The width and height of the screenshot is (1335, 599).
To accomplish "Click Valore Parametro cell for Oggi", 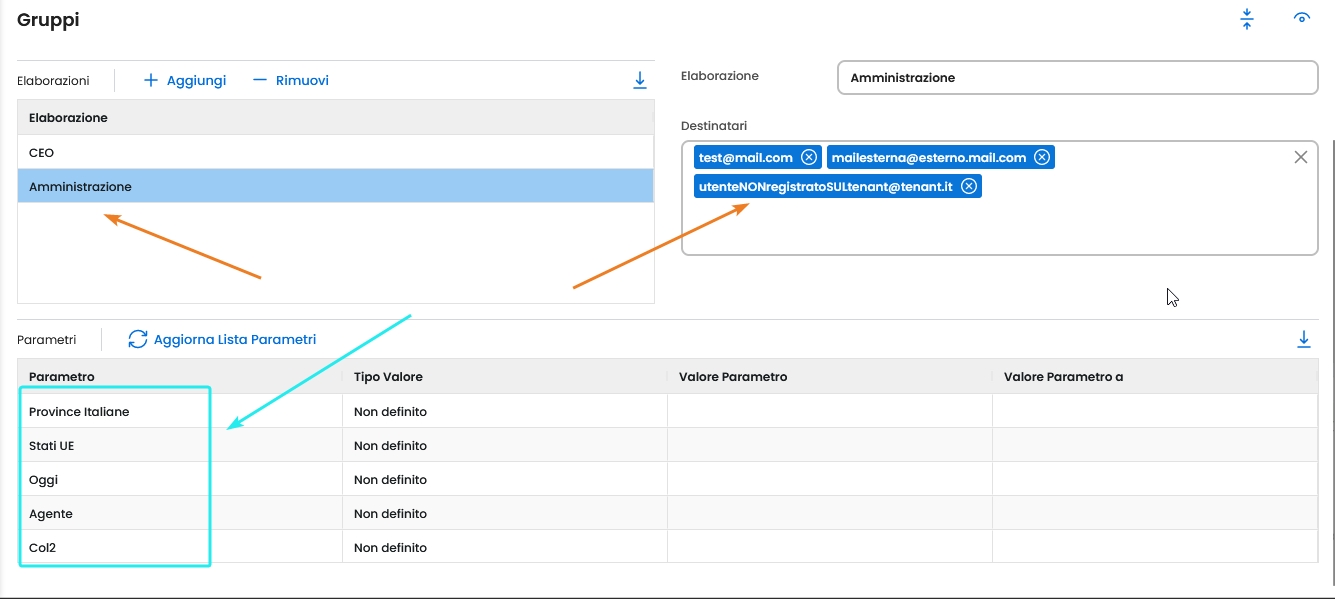I will (829, 480).
